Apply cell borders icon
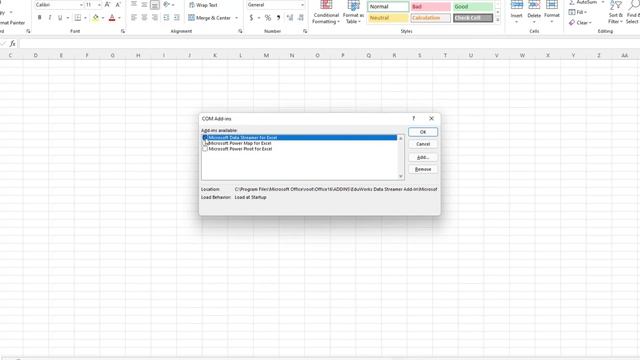Viewport: 640px width, 360px height. click(78, 18)
